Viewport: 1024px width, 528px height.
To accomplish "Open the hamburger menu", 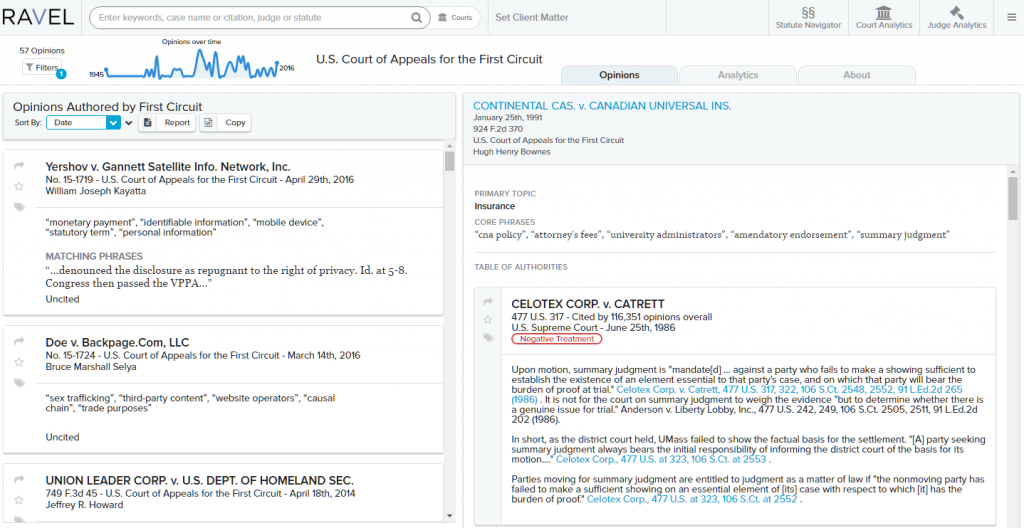I will tap(1012, 18).
